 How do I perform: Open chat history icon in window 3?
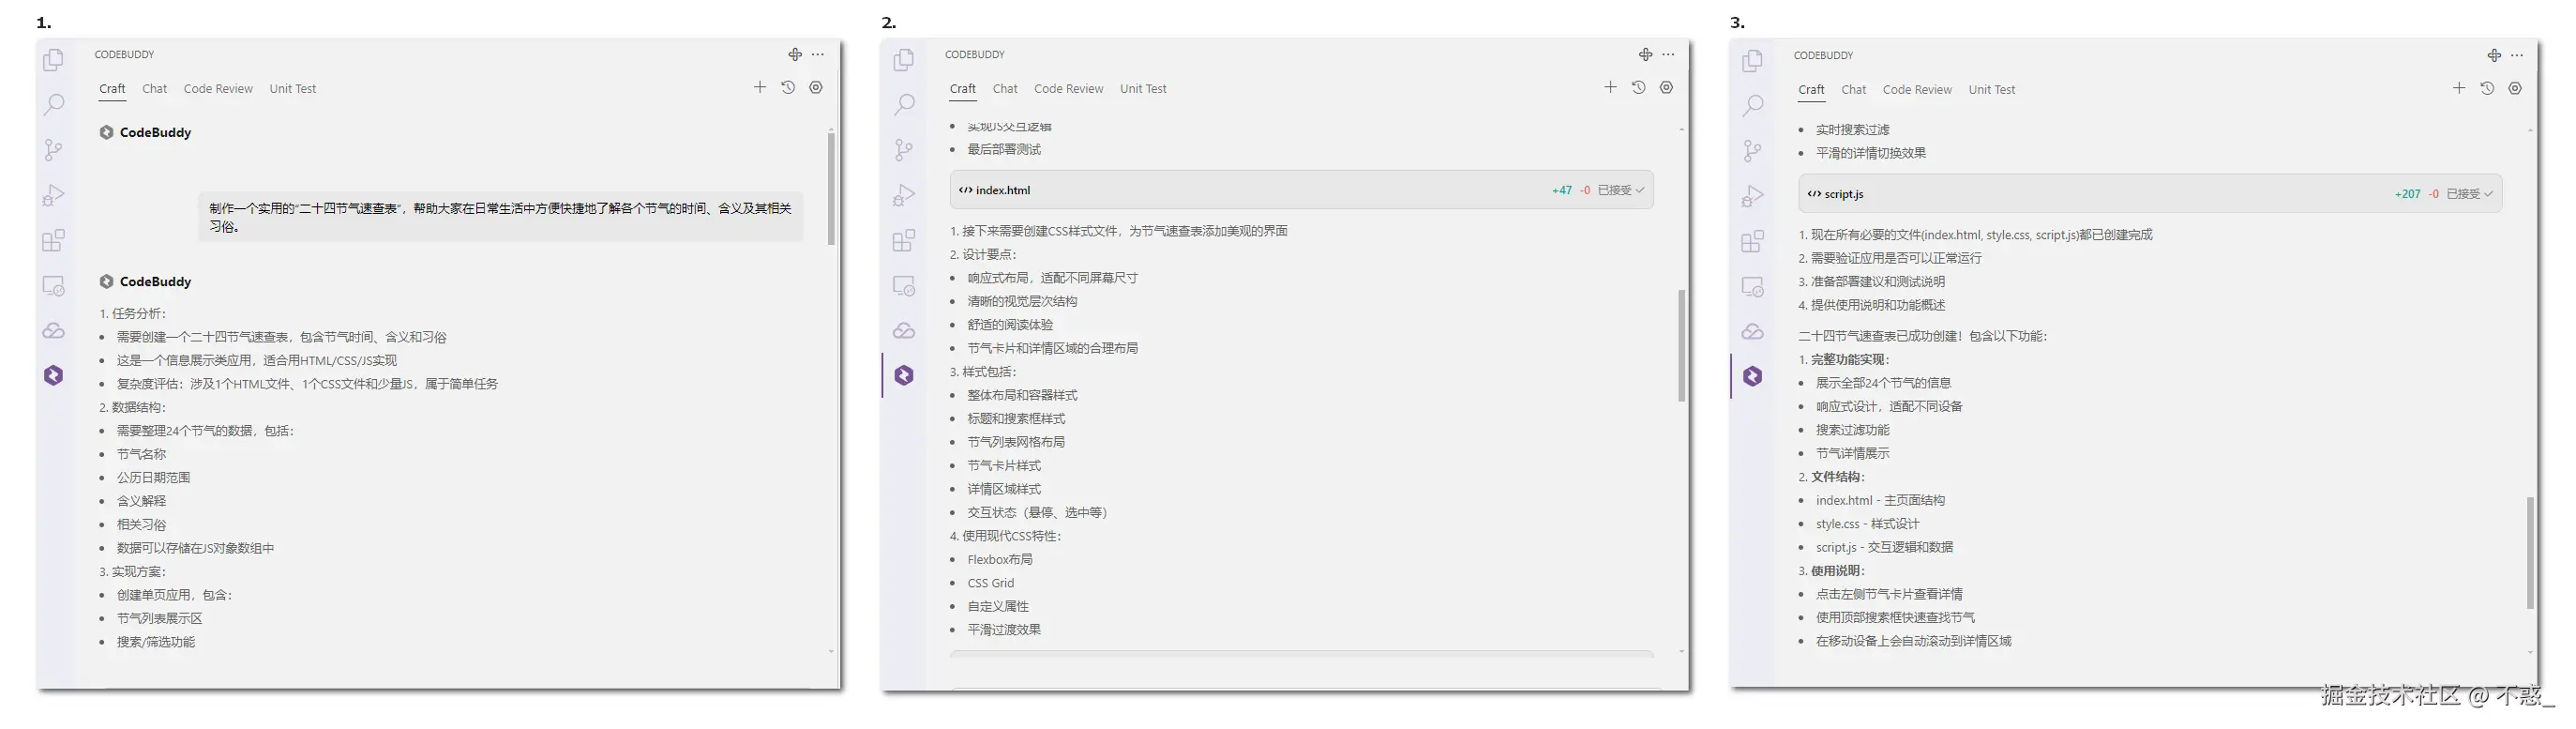click(2487, 89)
